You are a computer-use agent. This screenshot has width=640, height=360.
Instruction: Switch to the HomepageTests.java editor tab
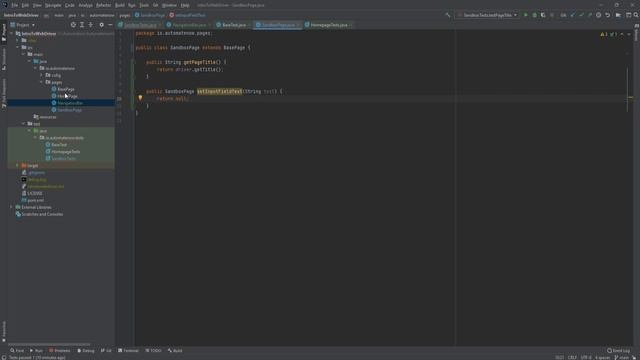point(329,25)
